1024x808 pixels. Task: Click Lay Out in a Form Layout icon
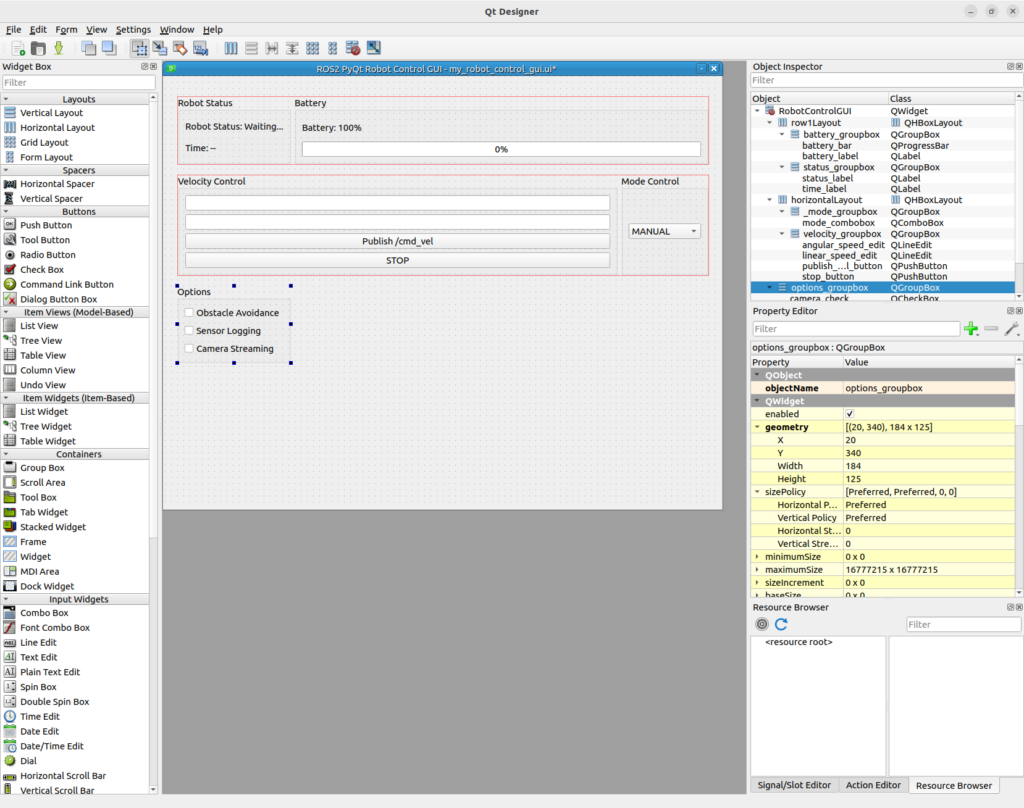click(333, 48)
